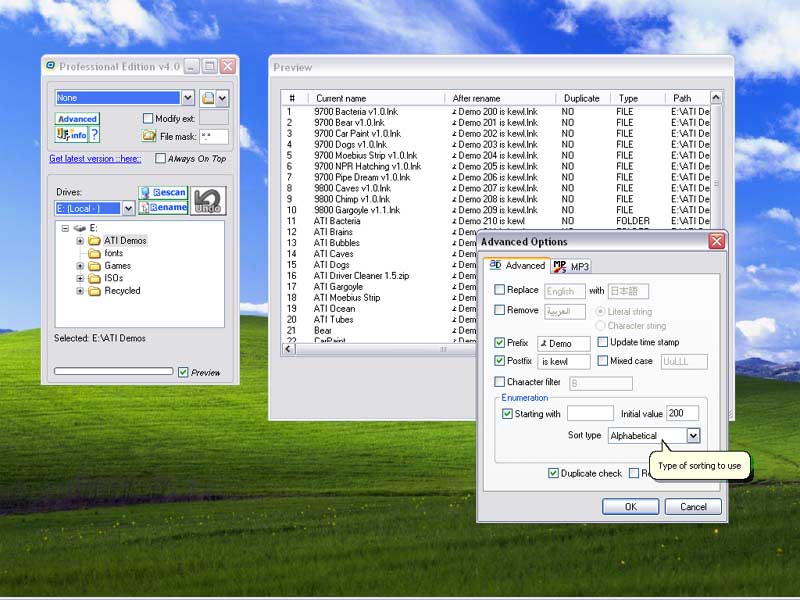Click the Games folder icon
The height and width of the screenshot is (600, 800).
(x=94, y=266)
